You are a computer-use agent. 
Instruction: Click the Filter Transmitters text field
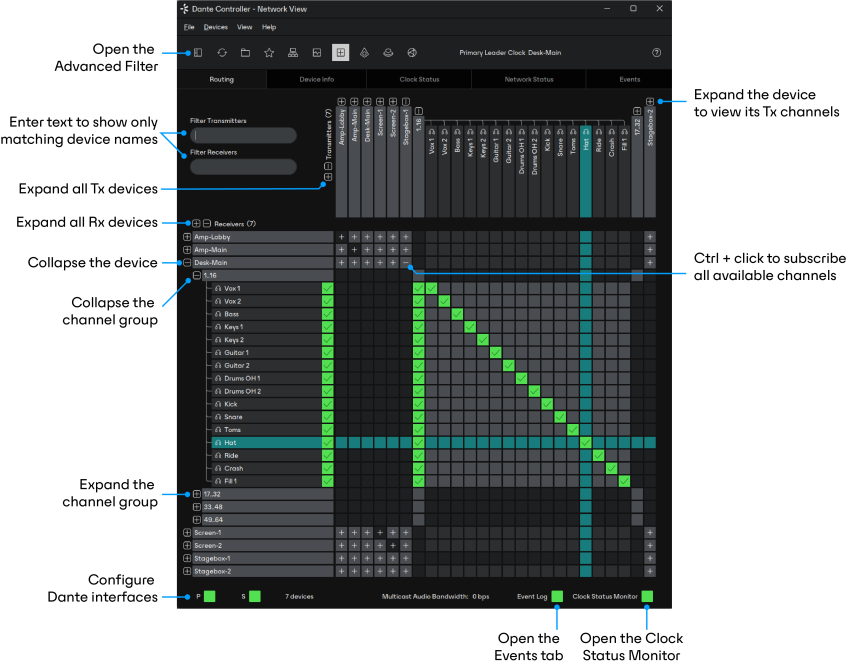[243, 135]
